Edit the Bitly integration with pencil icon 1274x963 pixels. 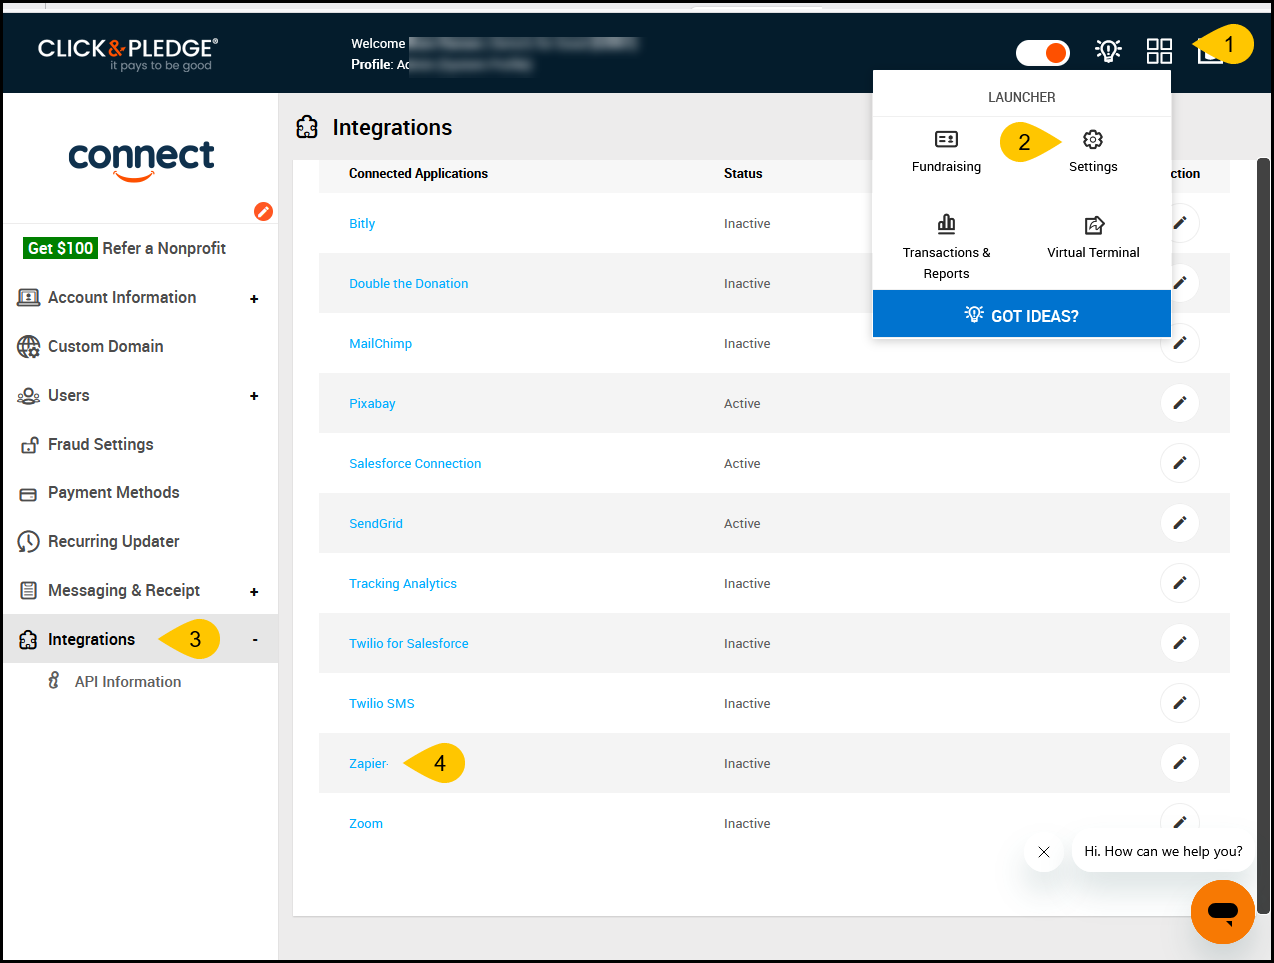pos(1180,223)
